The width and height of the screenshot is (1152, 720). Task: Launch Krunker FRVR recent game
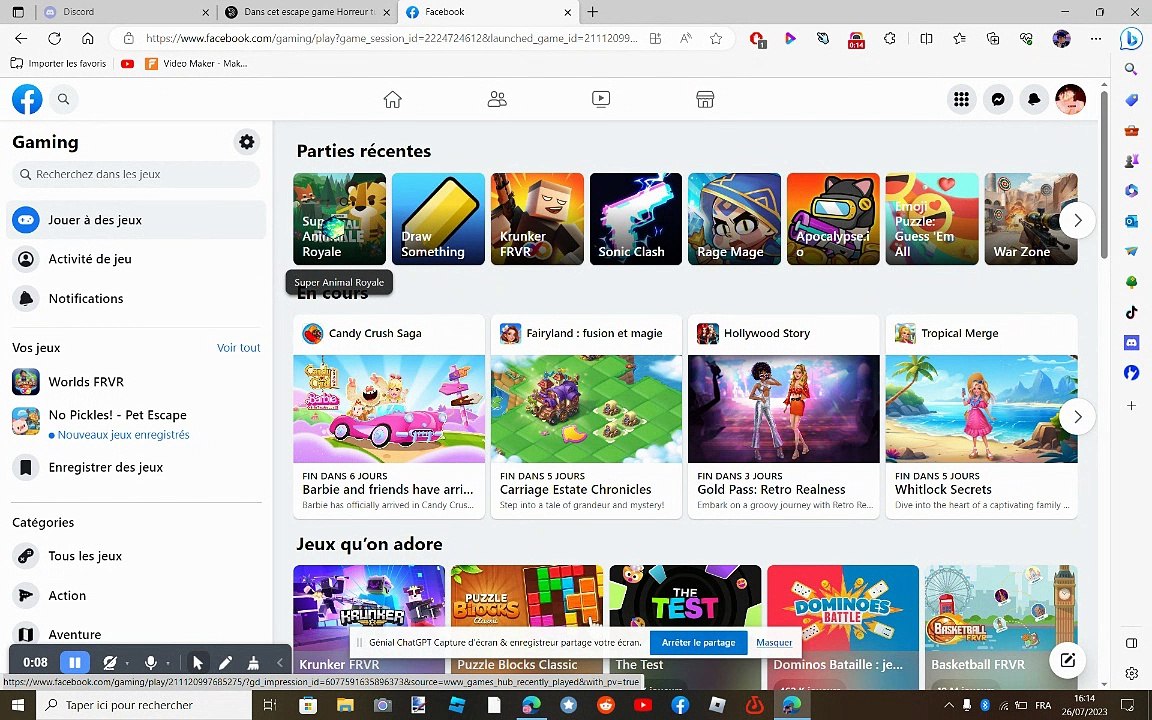click(537, 219)
